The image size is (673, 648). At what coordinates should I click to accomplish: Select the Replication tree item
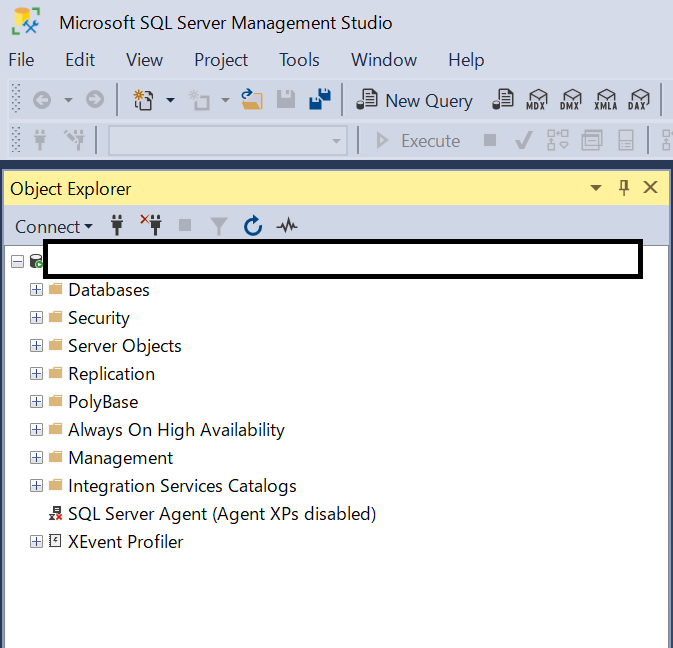click(x=112, y=374)
